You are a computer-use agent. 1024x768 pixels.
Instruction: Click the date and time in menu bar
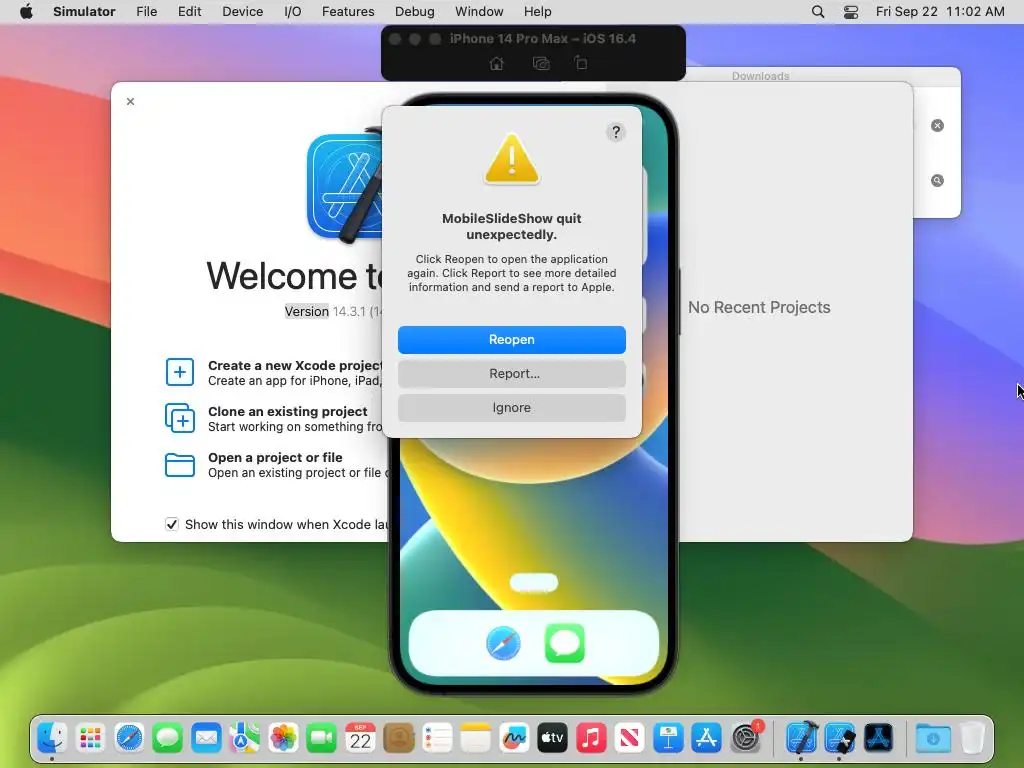(x=940, y=12)
